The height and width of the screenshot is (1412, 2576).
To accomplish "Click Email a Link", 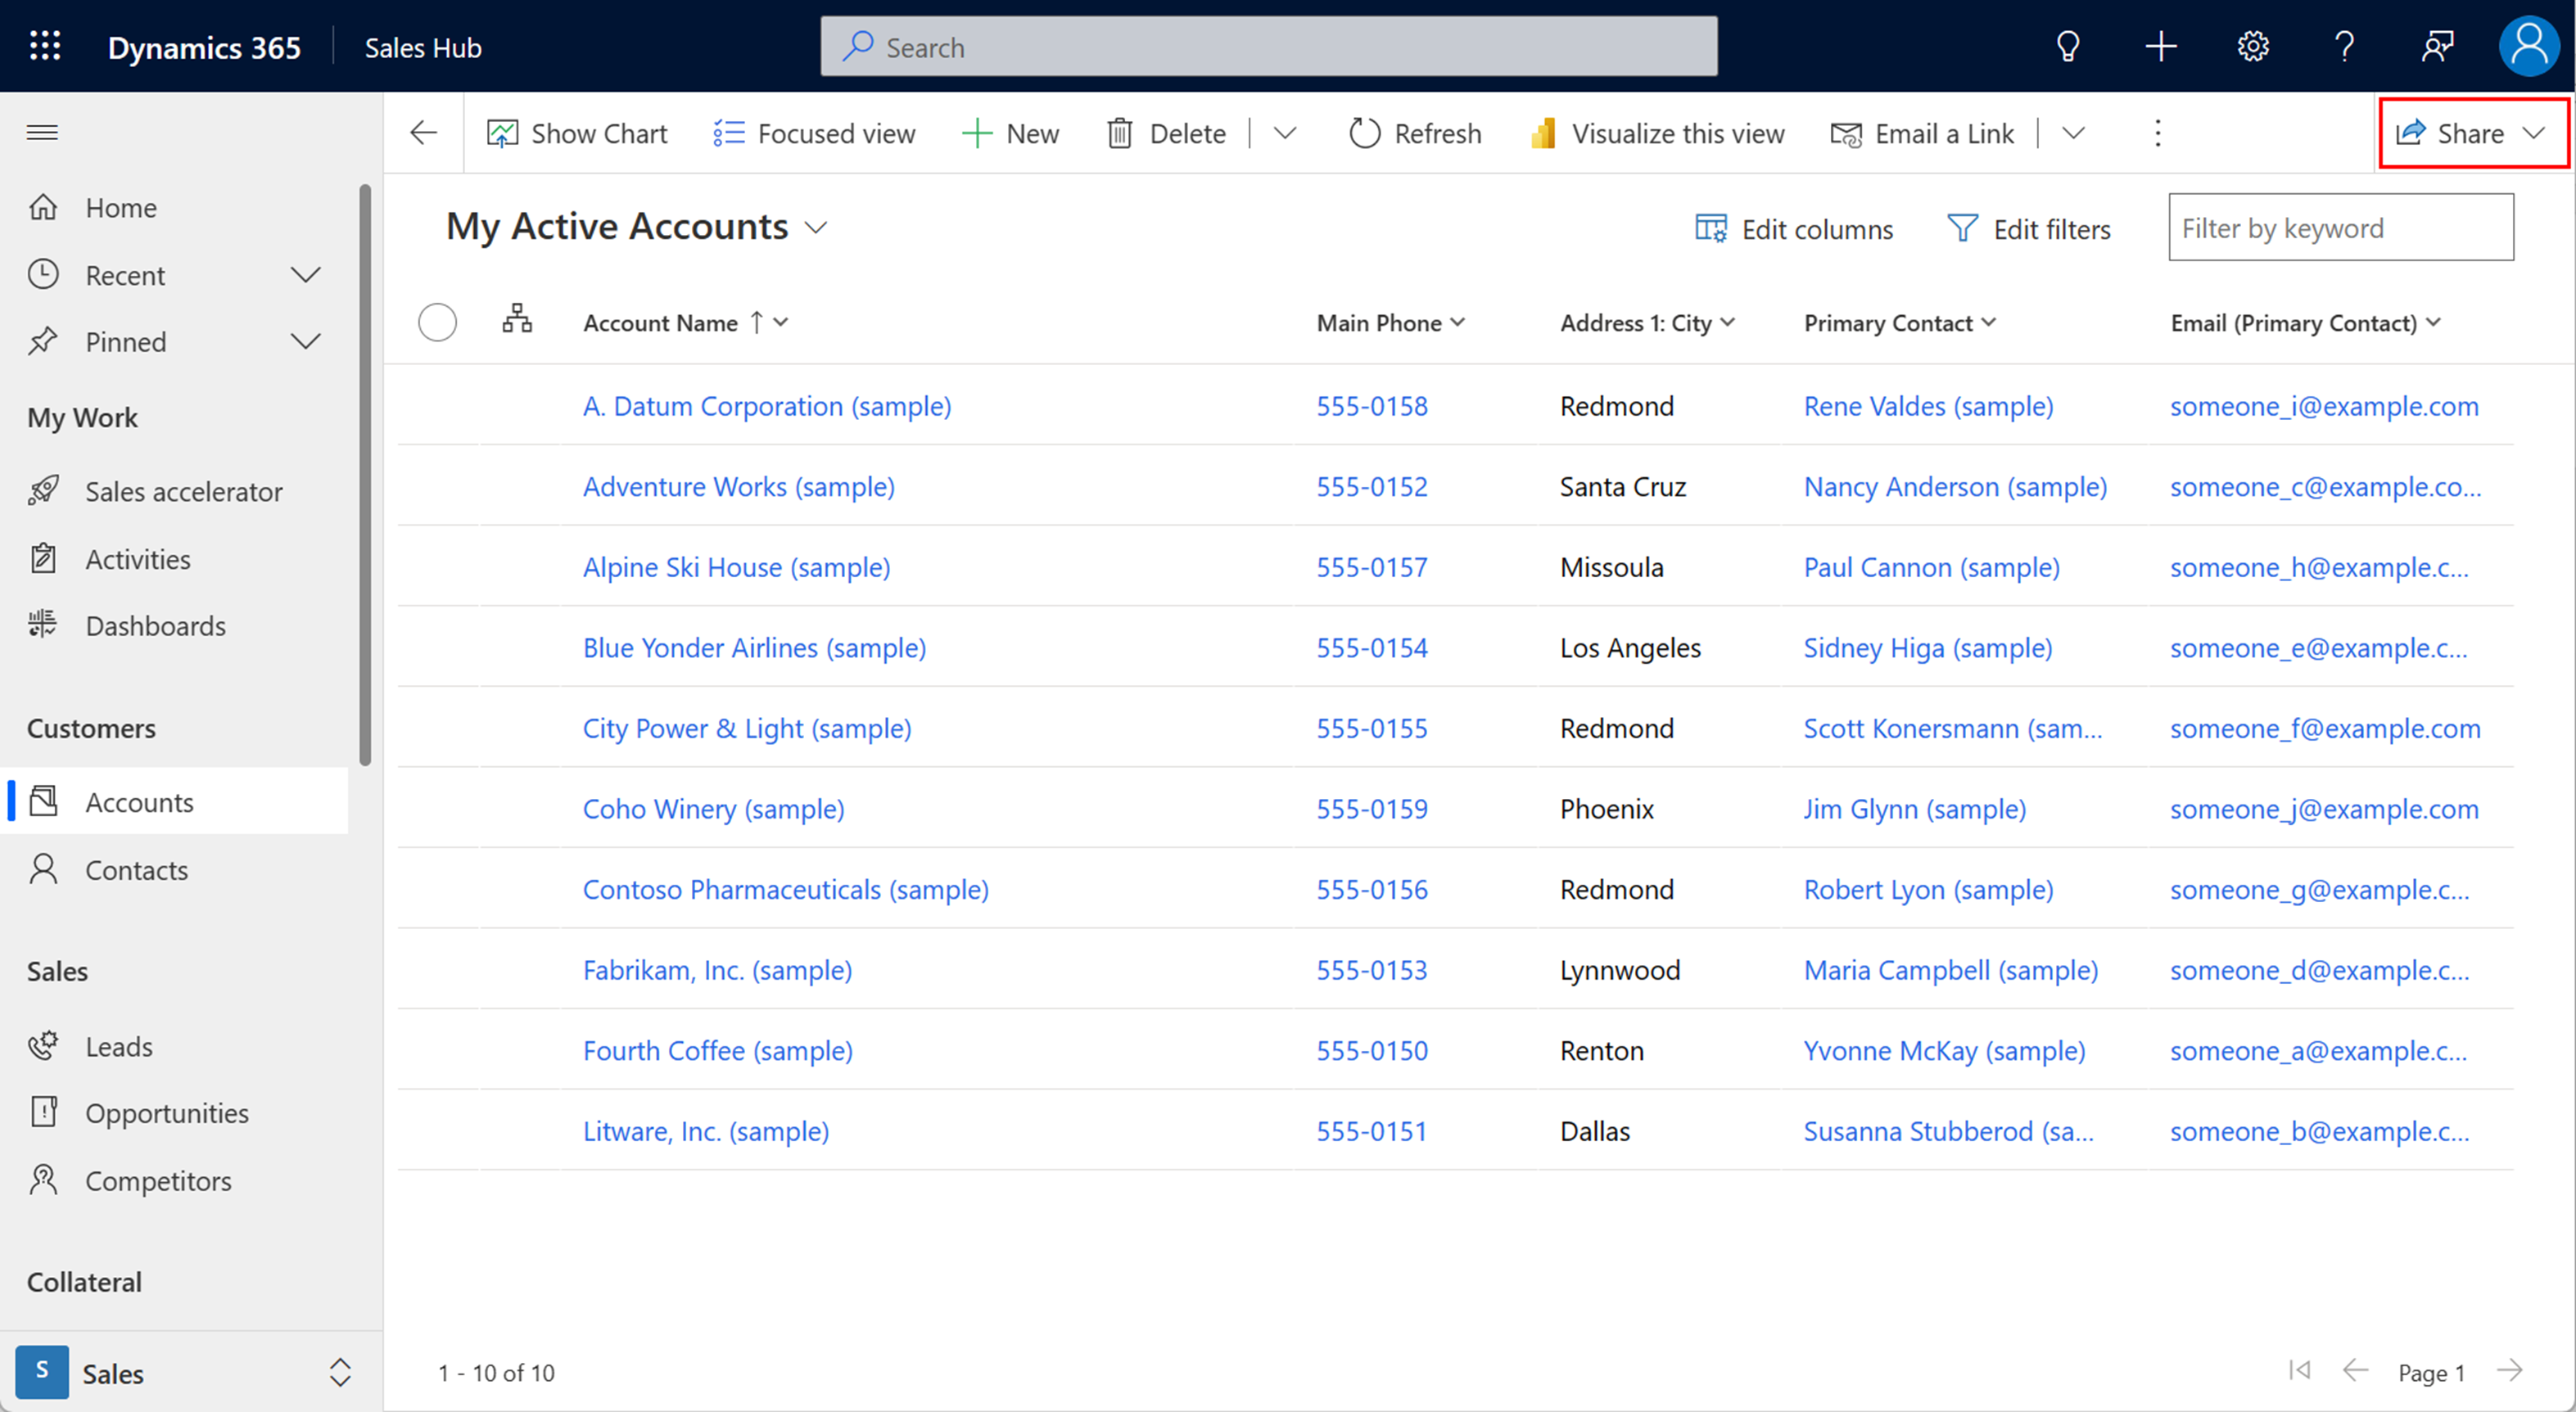I will (x=1922, y=133).
